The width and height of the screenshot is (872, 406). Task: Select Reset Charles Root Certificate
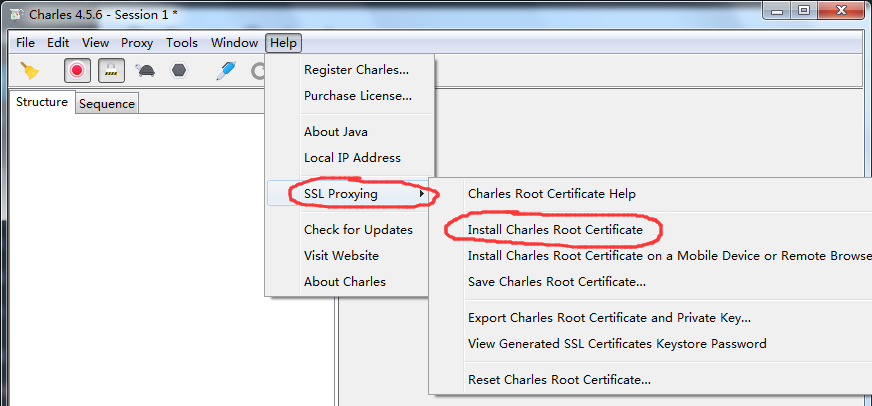[559, 380]
